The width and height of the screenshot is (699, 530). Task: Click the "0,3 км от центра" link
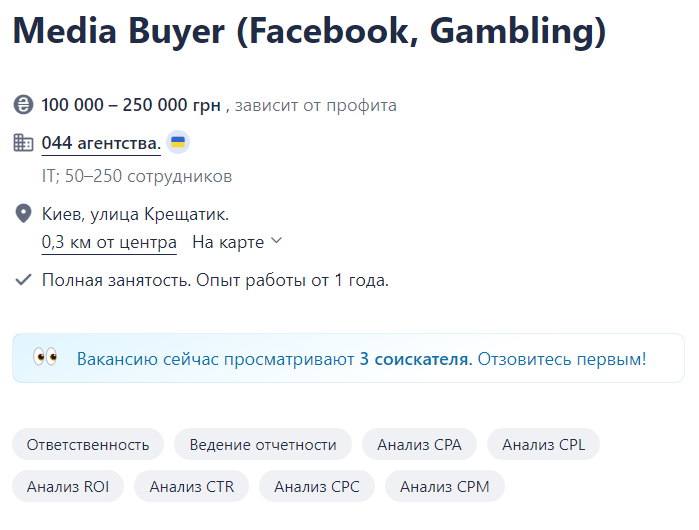coord(109,242)
